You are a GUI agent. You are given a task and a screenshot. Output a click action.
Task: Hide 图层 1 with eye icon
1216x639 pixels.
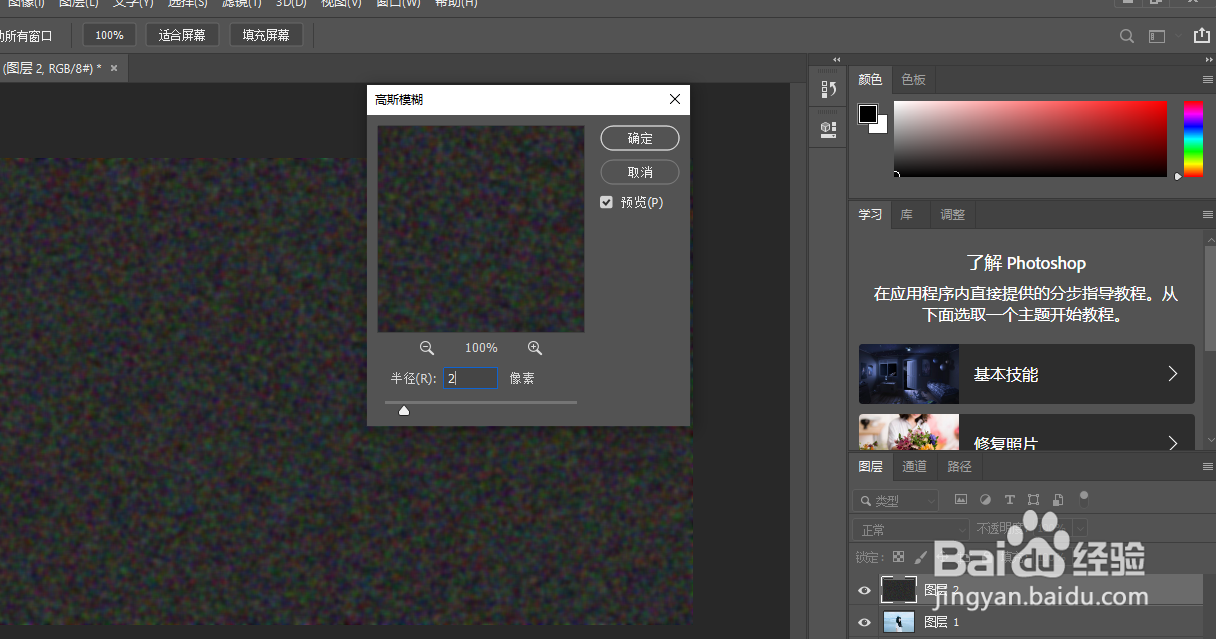(x=865, y=622)
